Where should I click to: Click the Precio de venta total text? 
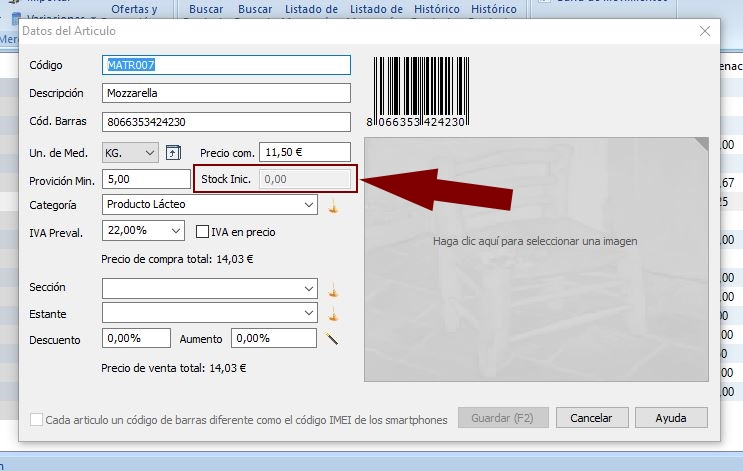pyautogui.click(x=174, y=368)
